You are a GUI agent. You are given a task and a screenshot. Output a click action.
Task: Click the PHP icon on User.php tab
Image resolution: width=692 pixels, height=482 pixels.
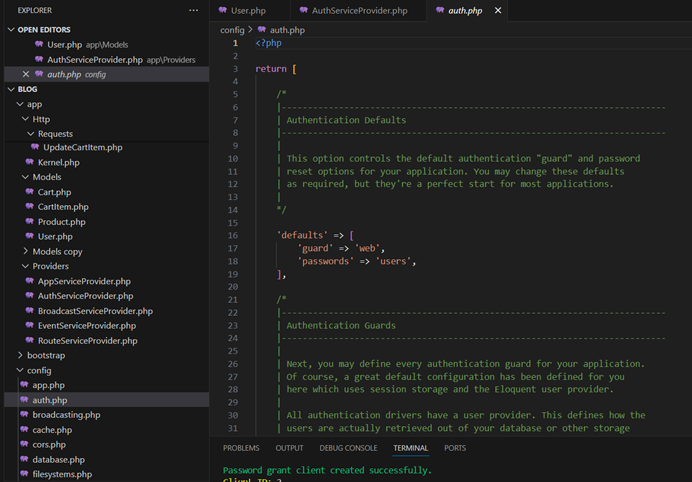[223, 11]
